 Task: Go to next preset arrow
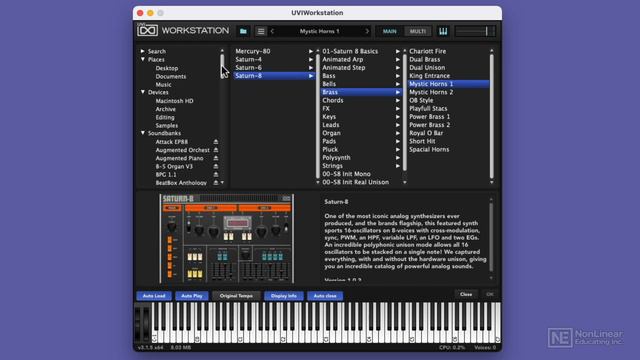pos(367,31)
